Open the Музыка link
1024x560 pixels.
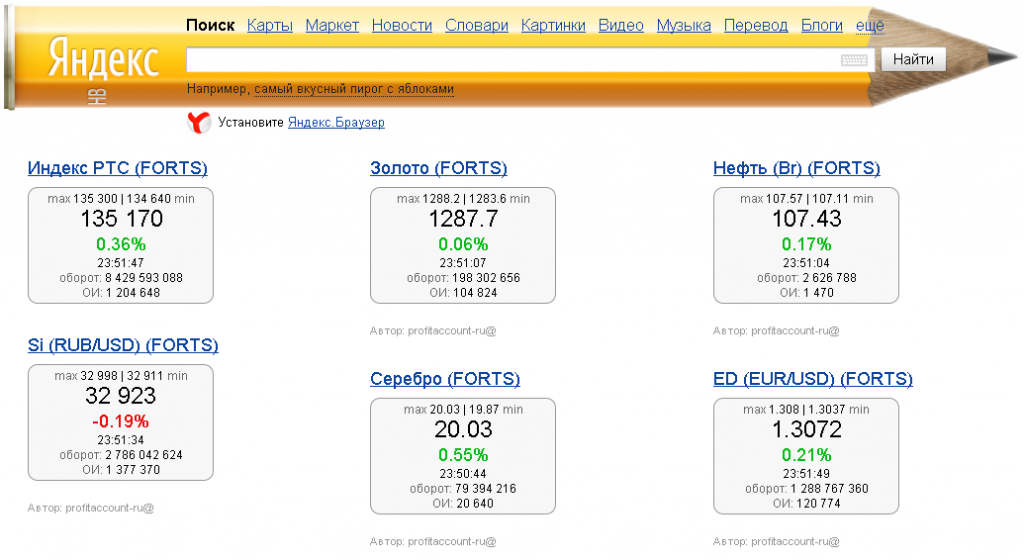coord(684,25)
